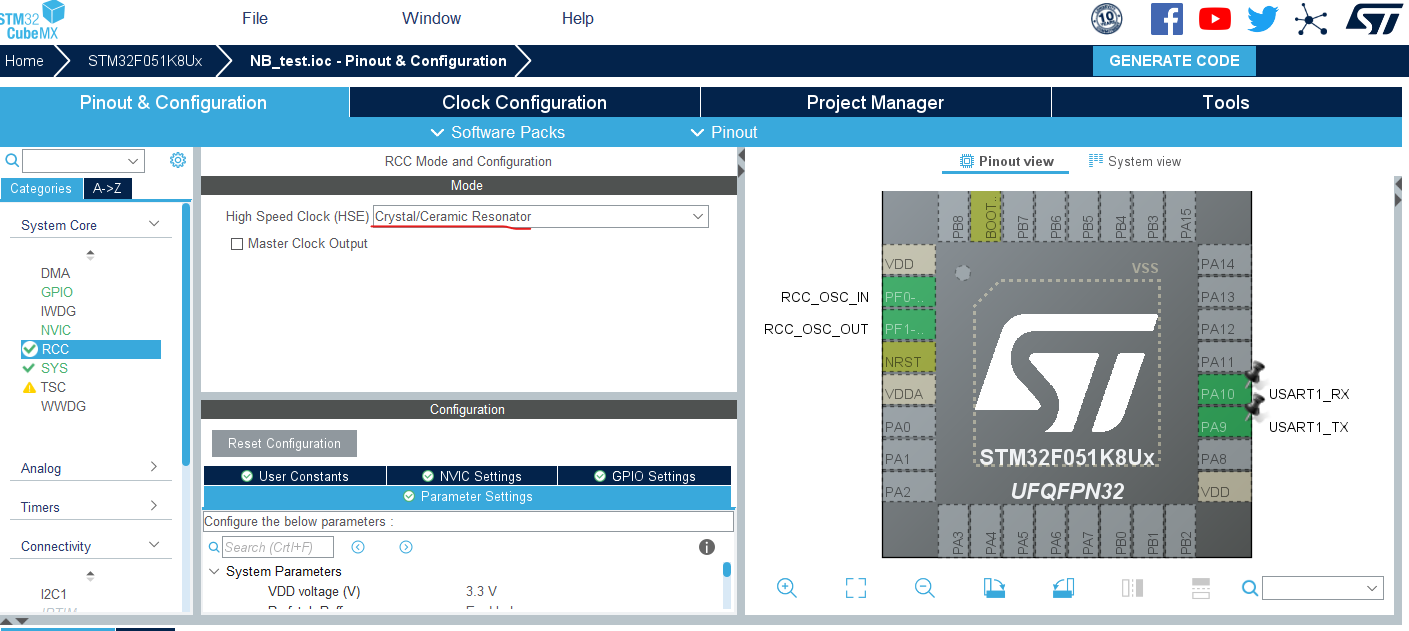Collapse System Parameters group
Viewport: 1409px width, 631px height.
pos(214,571)
